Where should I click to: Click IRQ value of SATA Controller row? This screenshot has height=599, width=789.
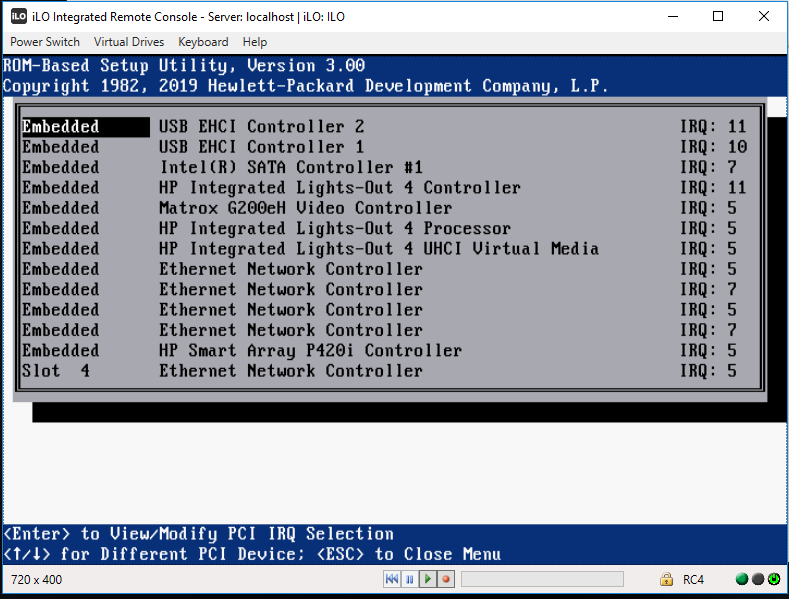coord(708,167)
